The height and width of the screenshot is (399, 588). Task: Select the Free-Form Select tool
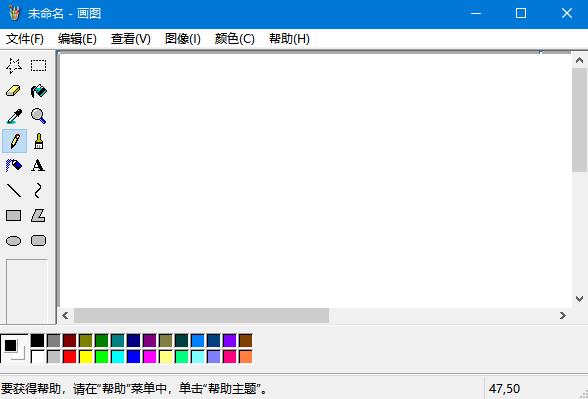14,66
